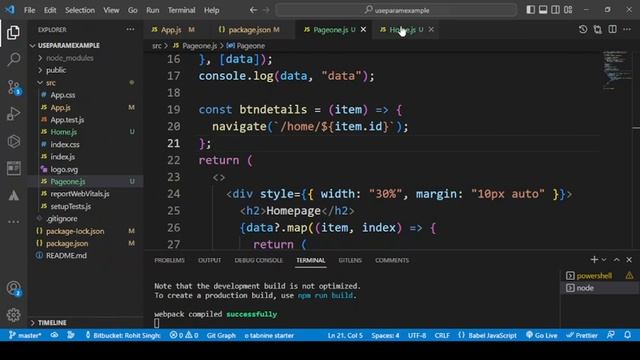The image size is (640, 360).
Task: Select the node terminal instance
Action: coord(599,288)
